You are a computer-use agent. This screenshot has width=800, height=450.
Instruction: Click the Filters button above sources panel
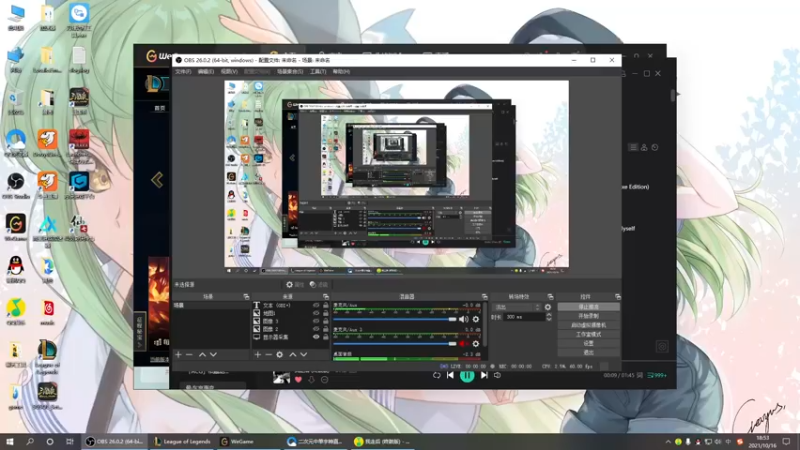pyautogui.click(x=319, y=285)
